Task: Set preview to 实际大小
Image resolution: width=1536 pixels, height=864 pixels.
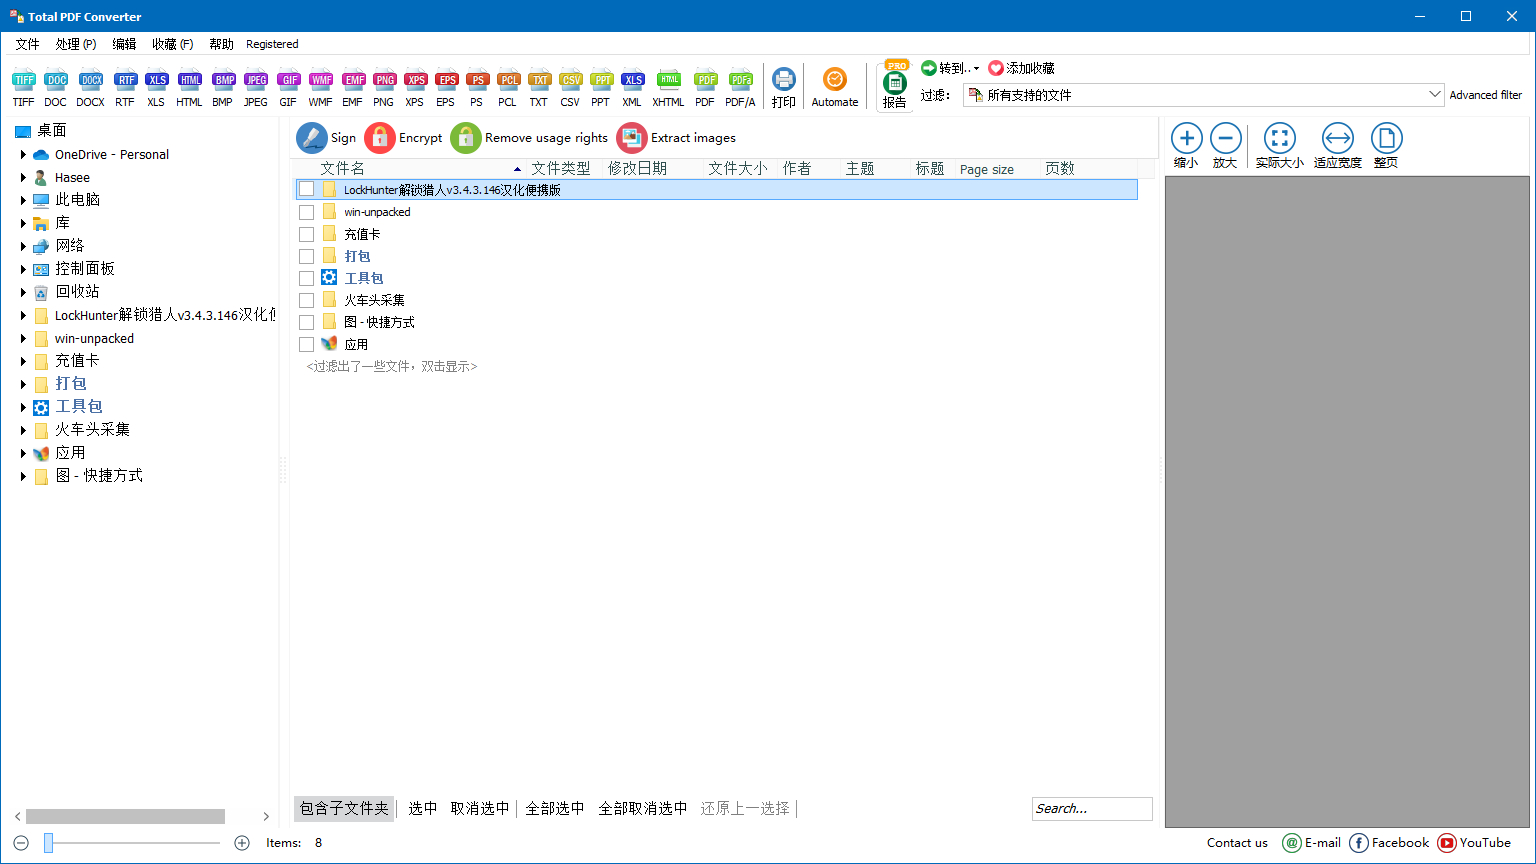Action: (1279, 146)
